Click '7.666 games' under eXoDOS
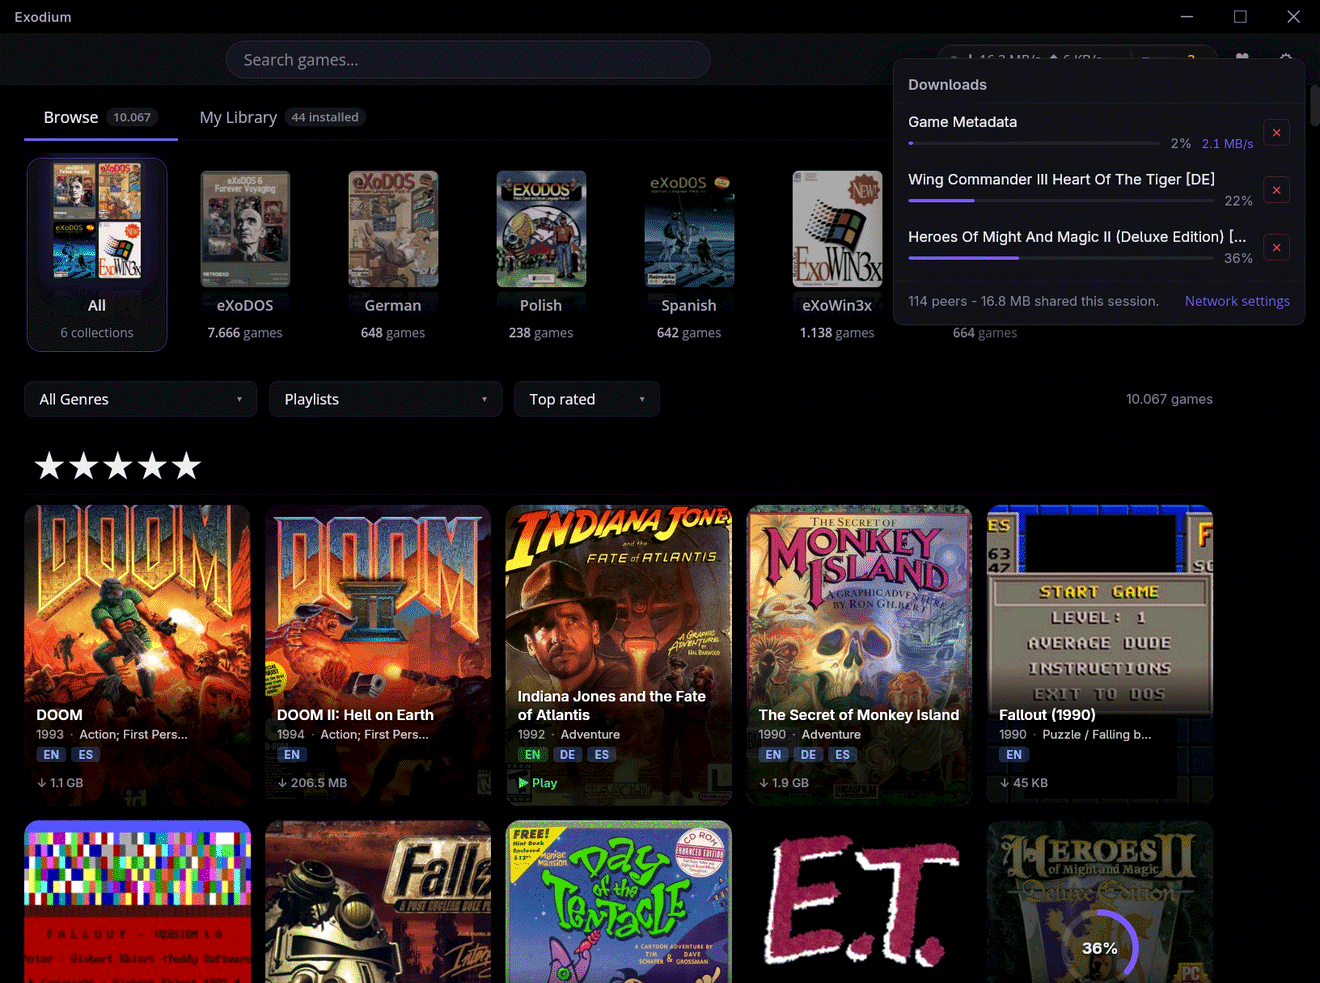The width and height of the screenshot is (1320, 983). 245,333
